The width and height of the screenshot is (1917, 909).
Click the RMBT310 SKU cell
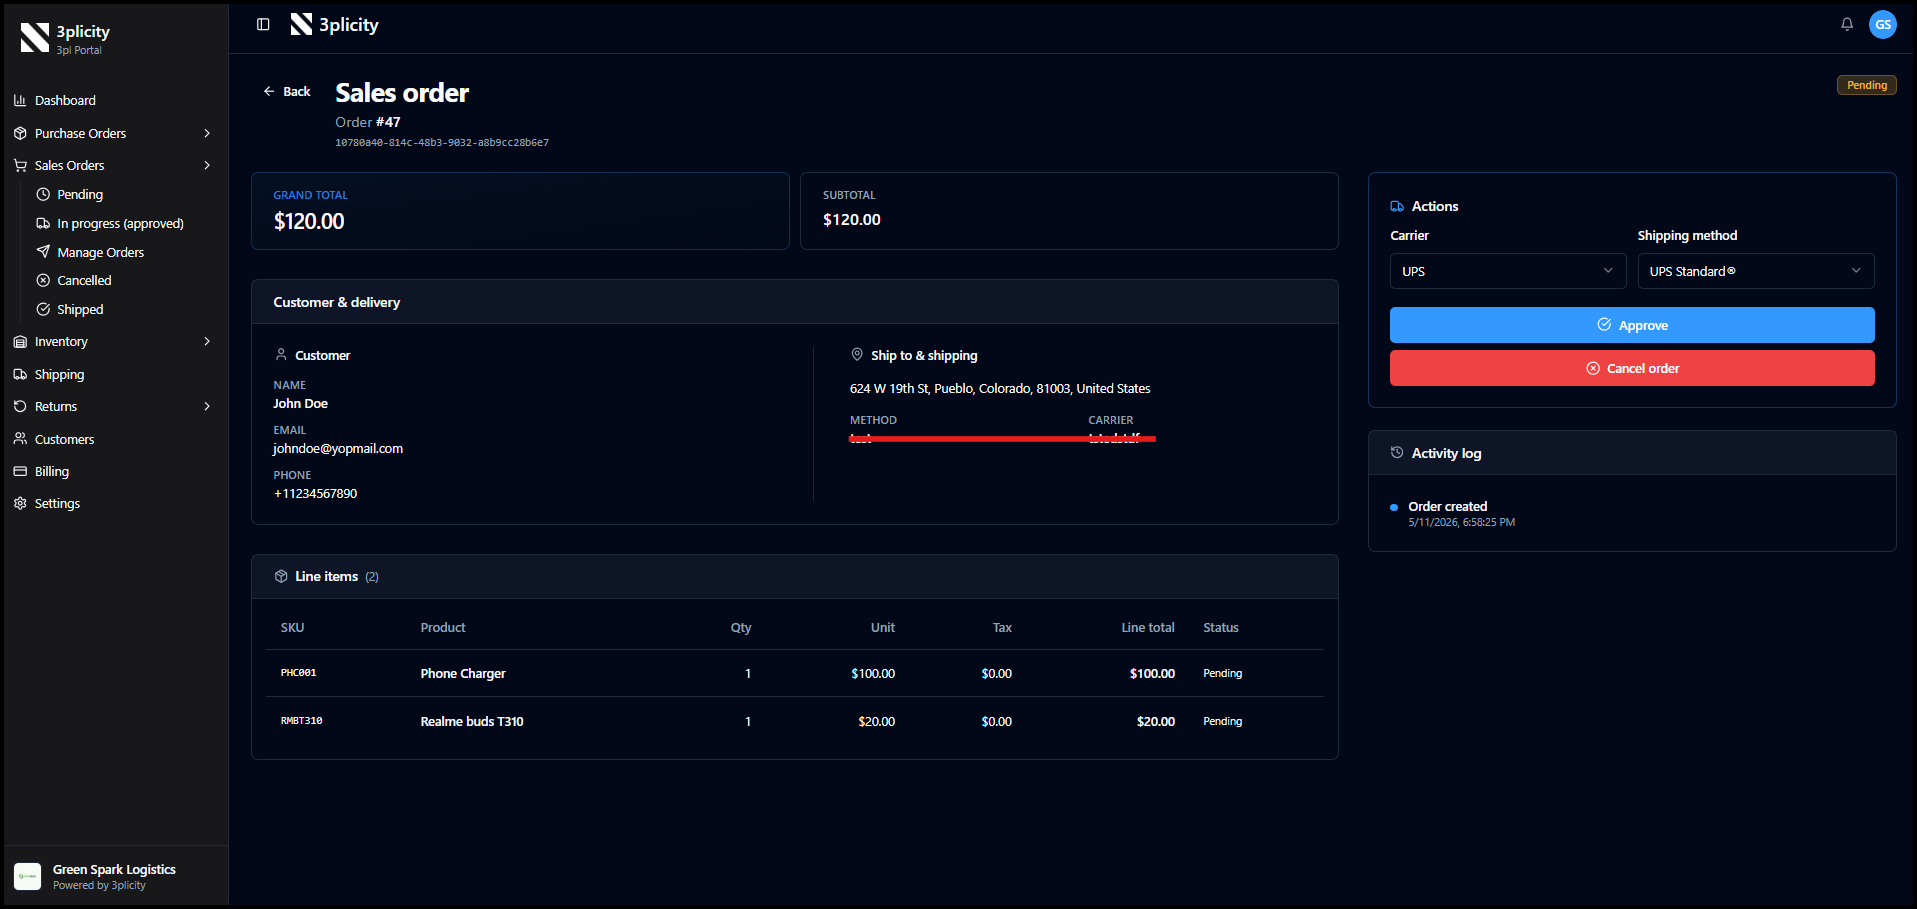coord(301,721)
